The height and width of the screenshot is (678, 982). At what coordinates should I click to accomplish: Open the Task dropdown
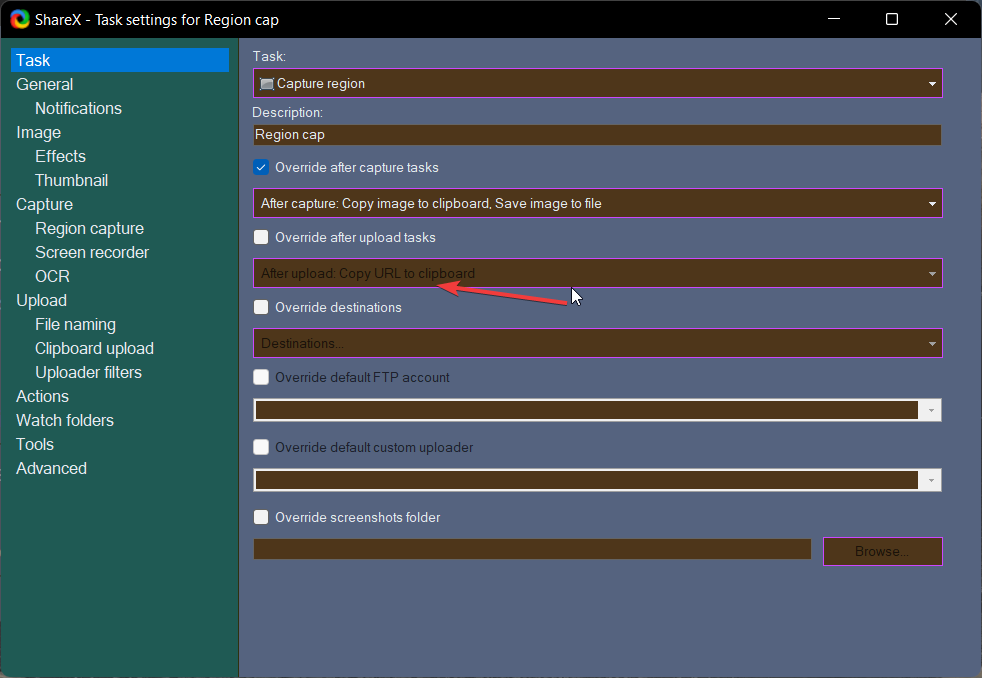pos(931,83)
